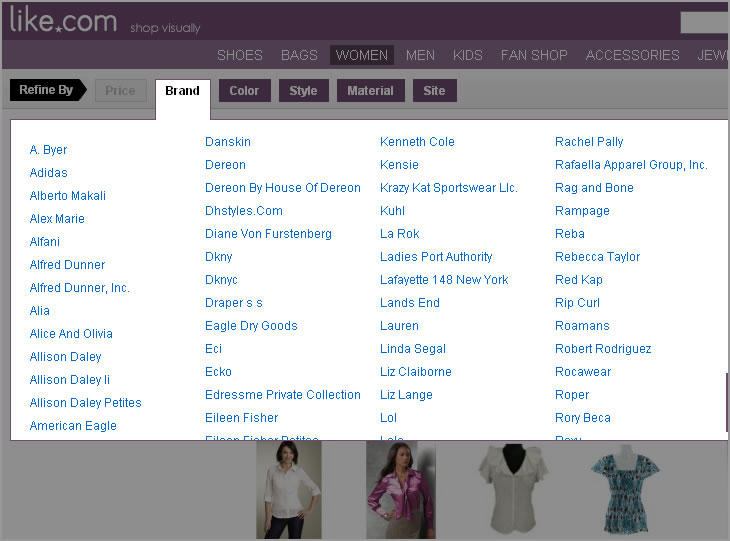Filter by Alfred Dunner brand
Viewport: 730px width, 541px height.
(x=67, y=265)
